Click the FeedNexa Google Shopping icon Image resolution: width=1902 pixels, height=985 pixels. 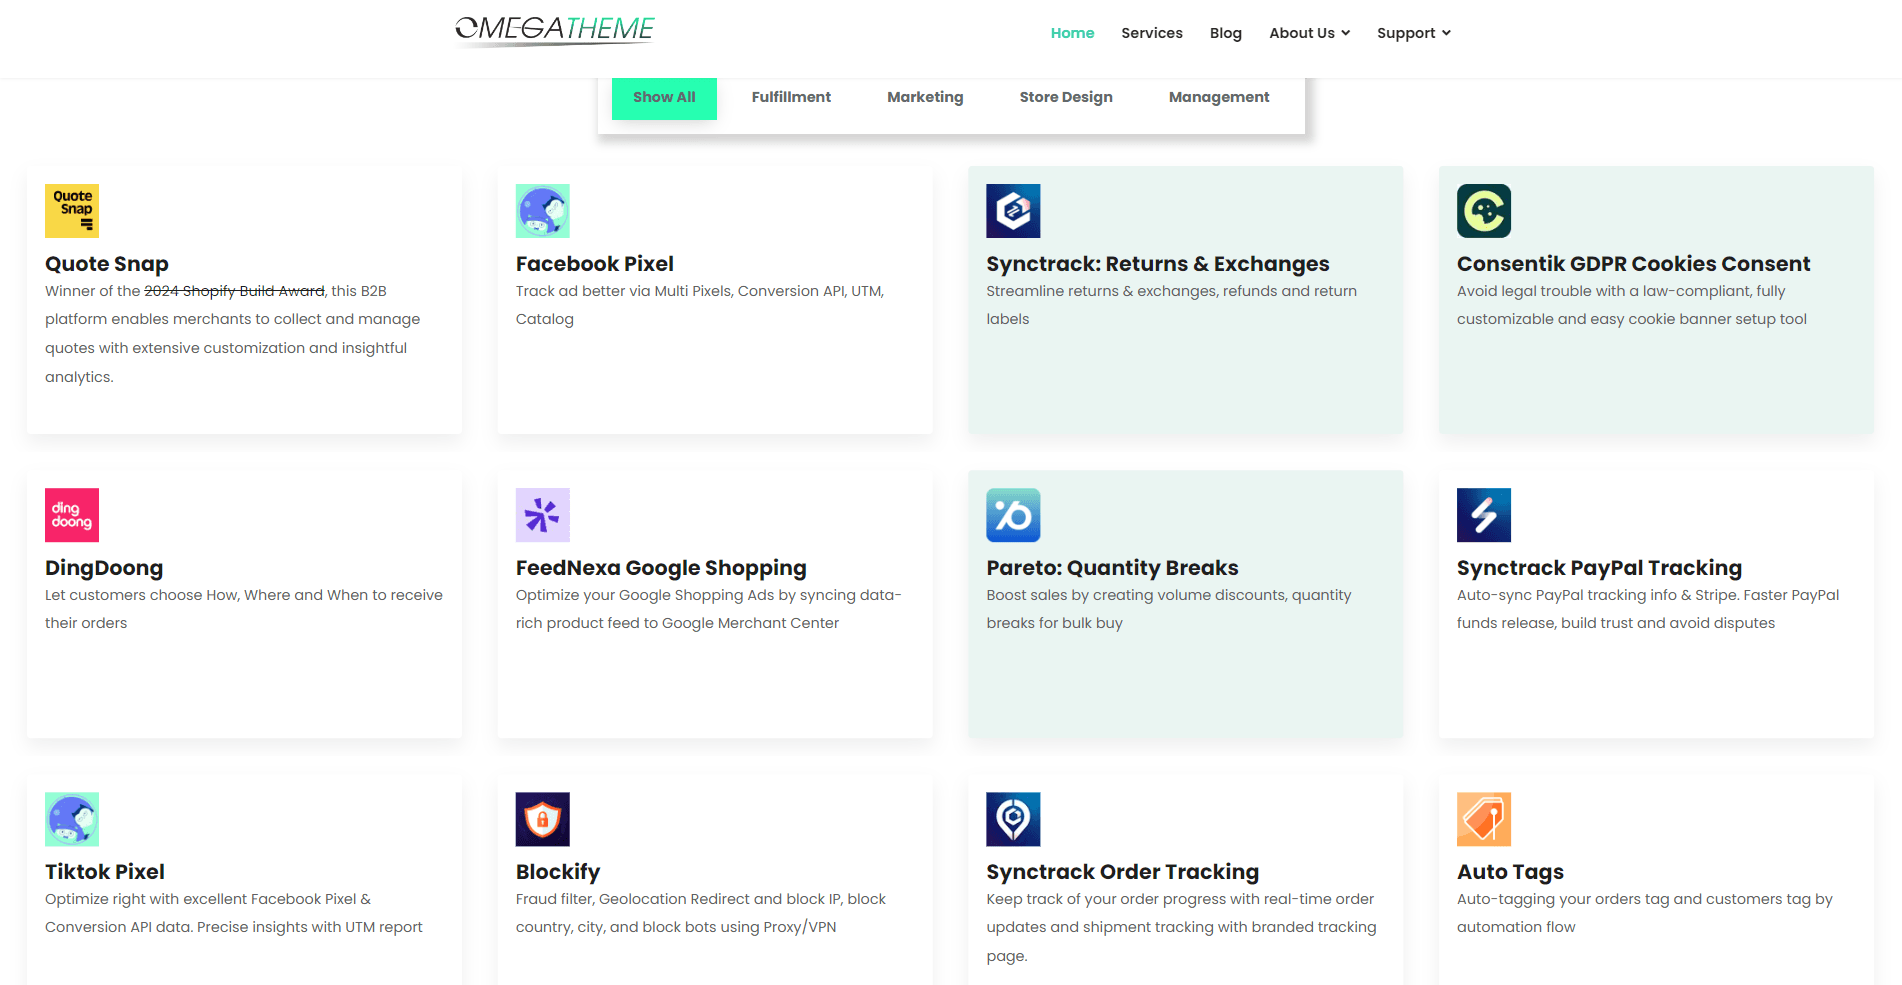point(542,515)
